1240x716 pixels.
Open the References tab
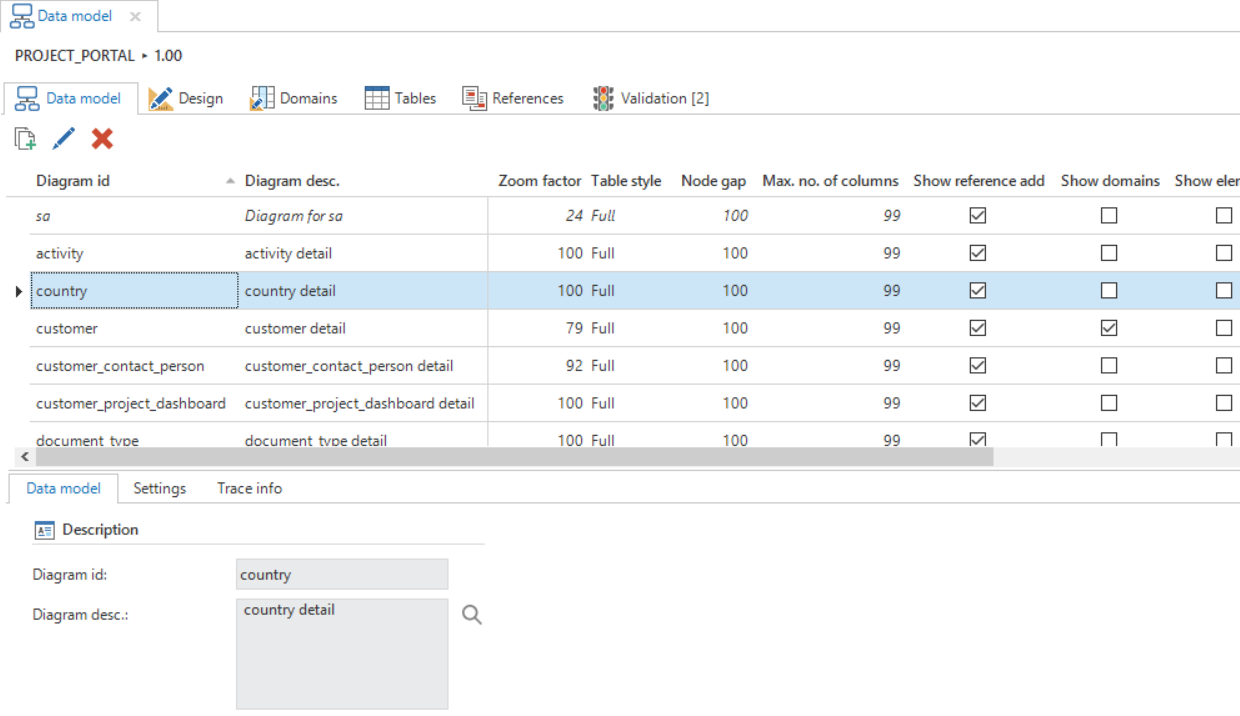click(513, 98)
